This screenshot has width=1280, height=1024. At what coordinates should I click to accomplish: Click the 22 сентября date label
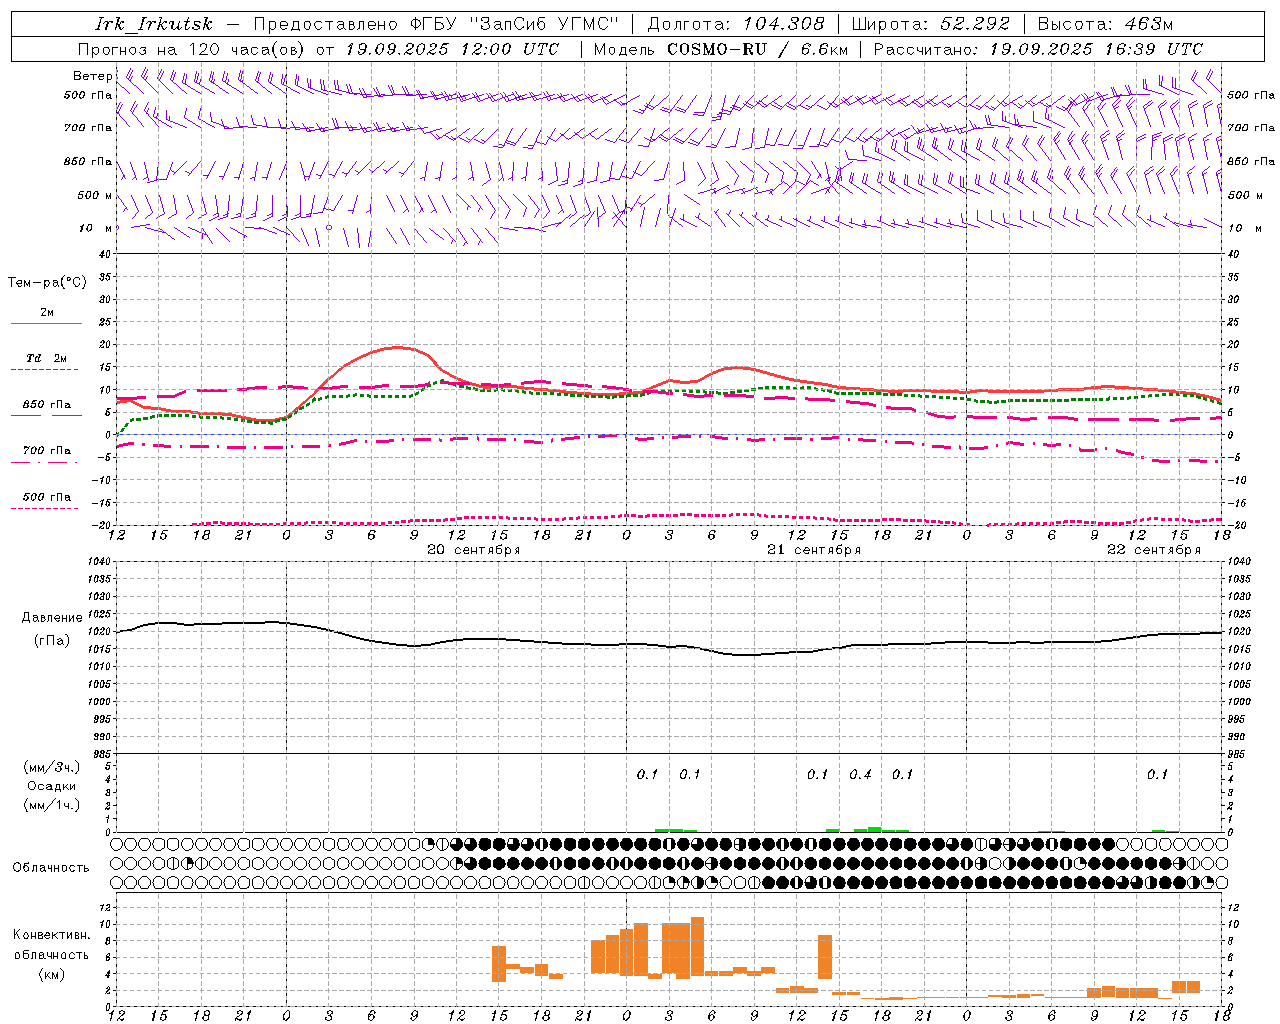[x=1154, y=550]
